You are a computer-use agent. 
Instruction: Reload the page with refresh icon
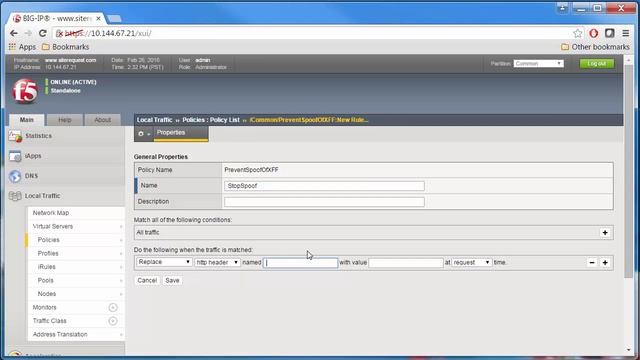pos(42,33)
